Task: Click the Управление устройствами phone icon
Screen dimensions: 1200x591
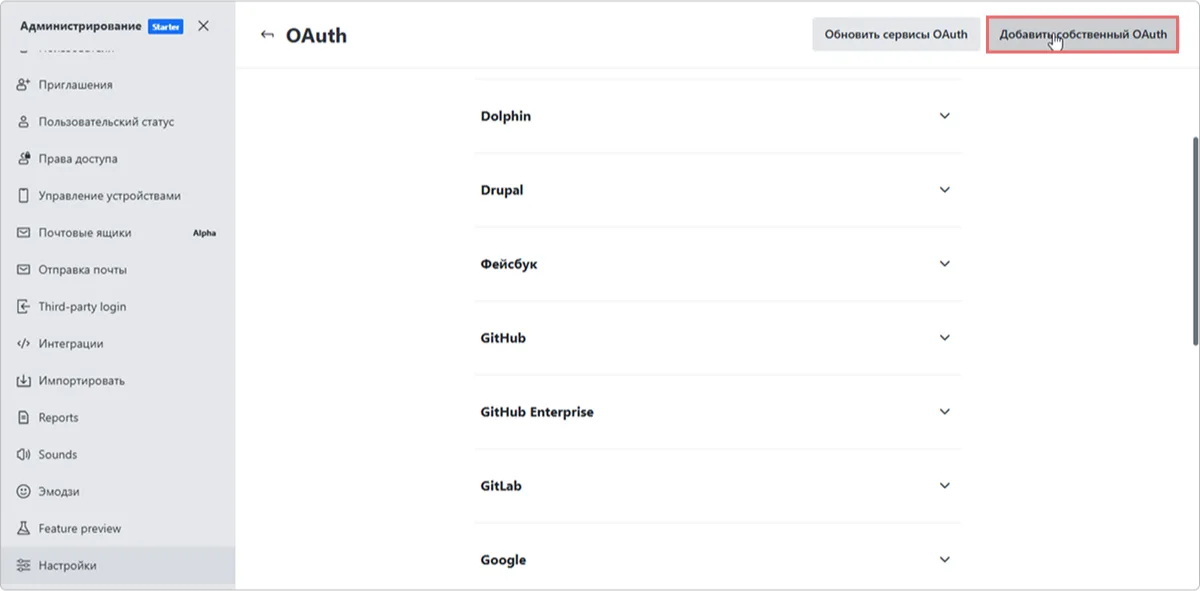Action: [x=23, y=196]
